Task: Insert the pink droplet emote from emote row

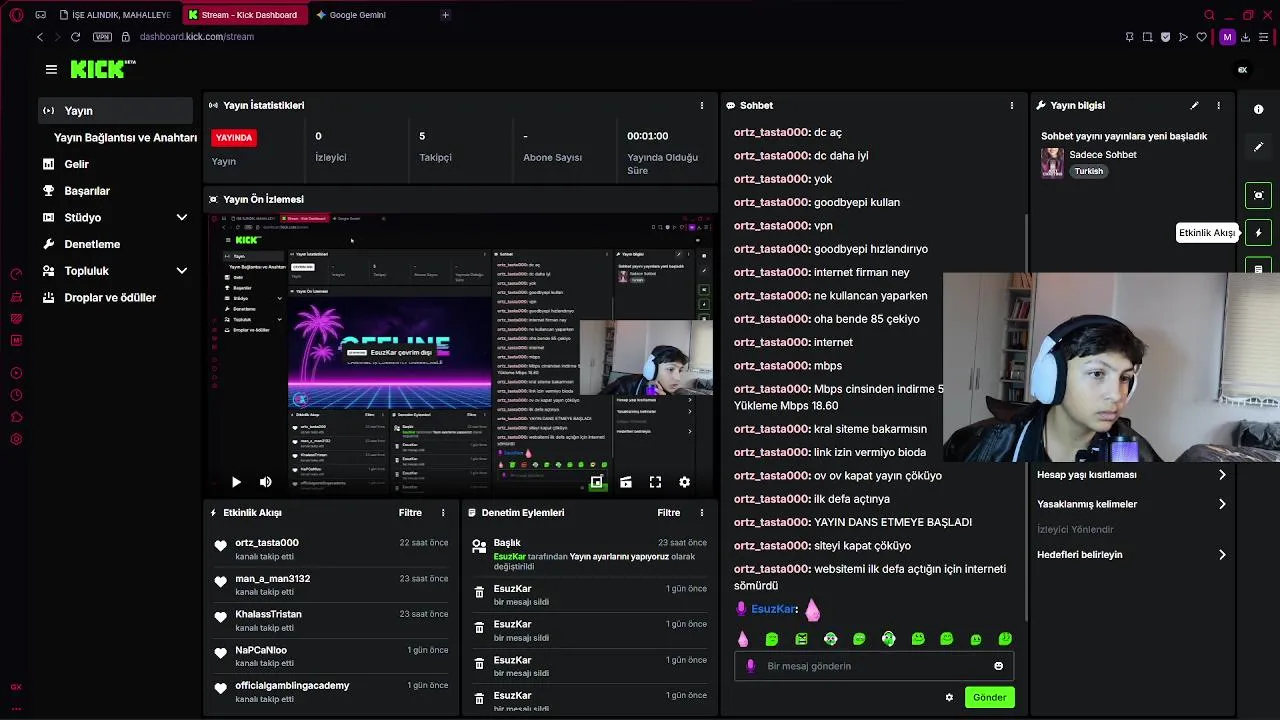Action: (x=743, y=639)
